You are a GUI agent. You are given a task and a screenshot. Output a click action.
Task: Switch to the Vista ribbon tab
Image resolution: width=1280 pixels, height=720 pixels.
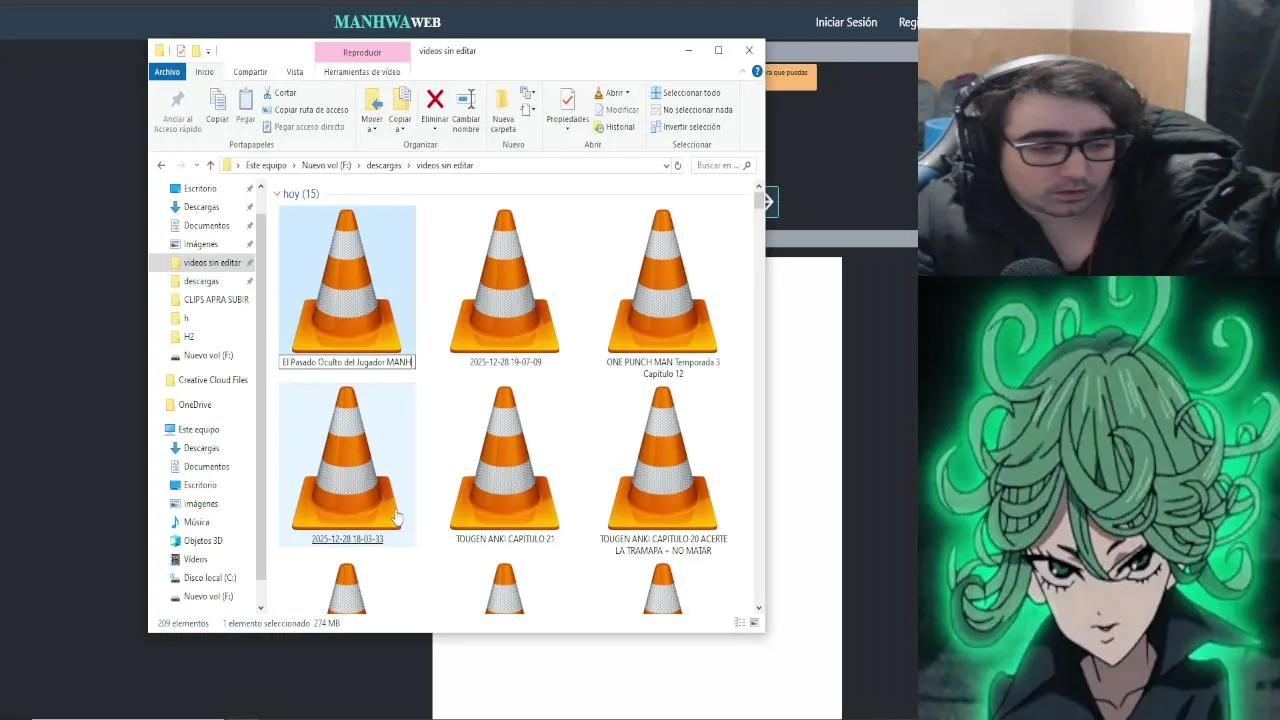pos(295,72)
